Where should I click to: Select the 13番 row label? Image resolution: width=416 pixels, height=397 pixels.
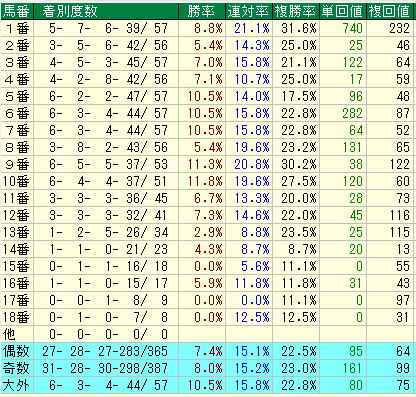(x=17, y=233)
